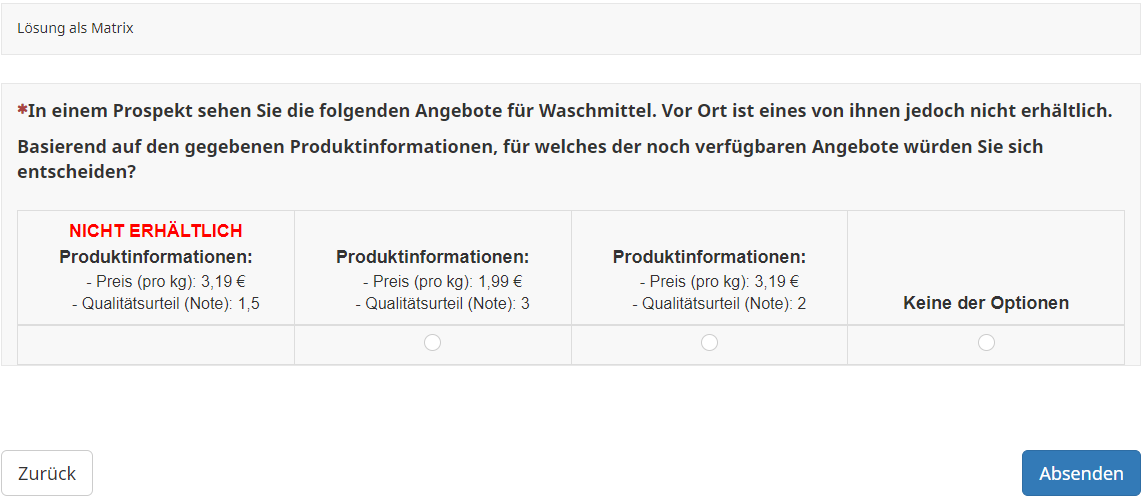Click 'Produktinformationen:' below the NICHT ERHÄLTLICH label

pyautogui.click(x=156, y=257)
